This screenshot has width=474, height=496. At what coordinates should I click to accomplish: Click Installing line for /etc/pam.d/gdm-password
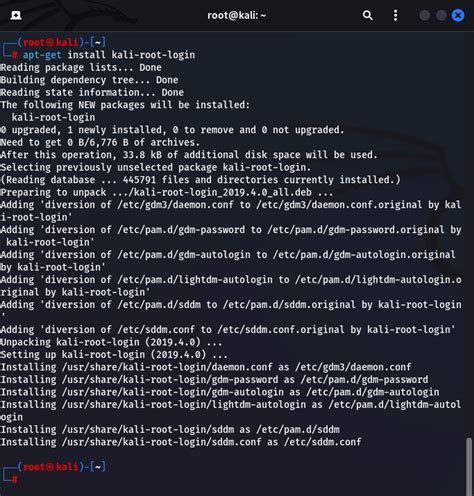(214, 380)
